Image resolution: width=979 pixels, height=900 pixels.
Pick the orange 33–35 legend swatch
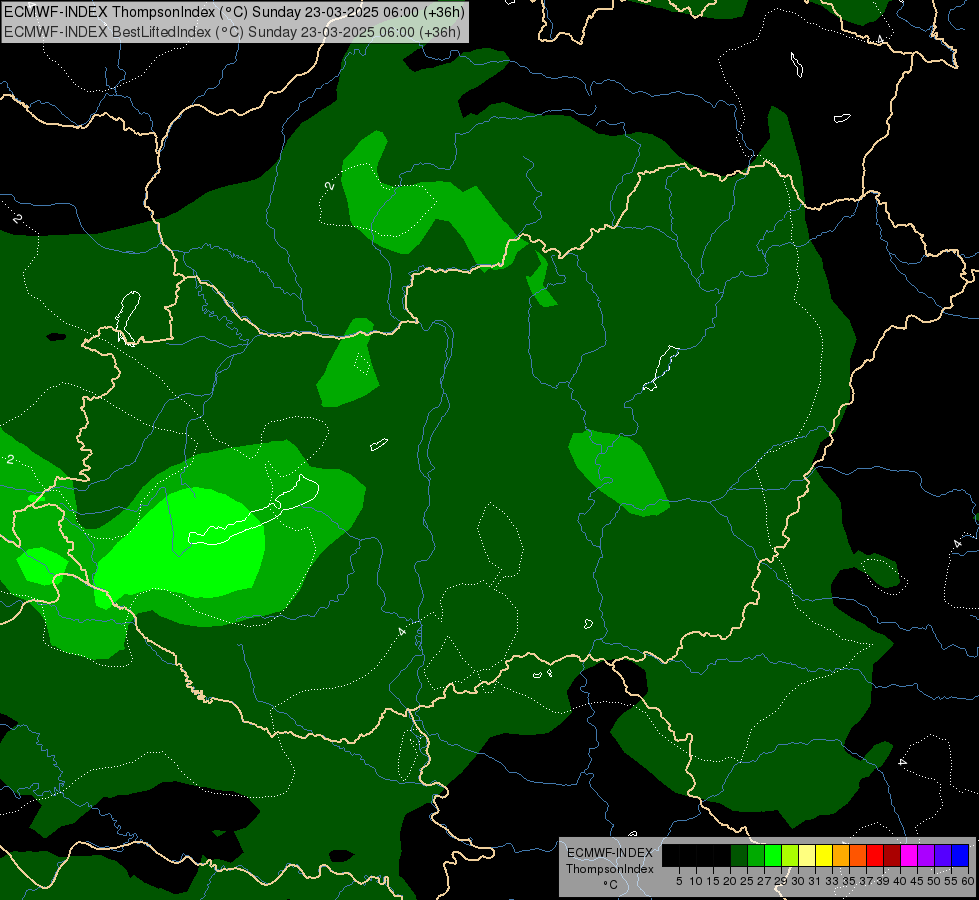(841, 855)
